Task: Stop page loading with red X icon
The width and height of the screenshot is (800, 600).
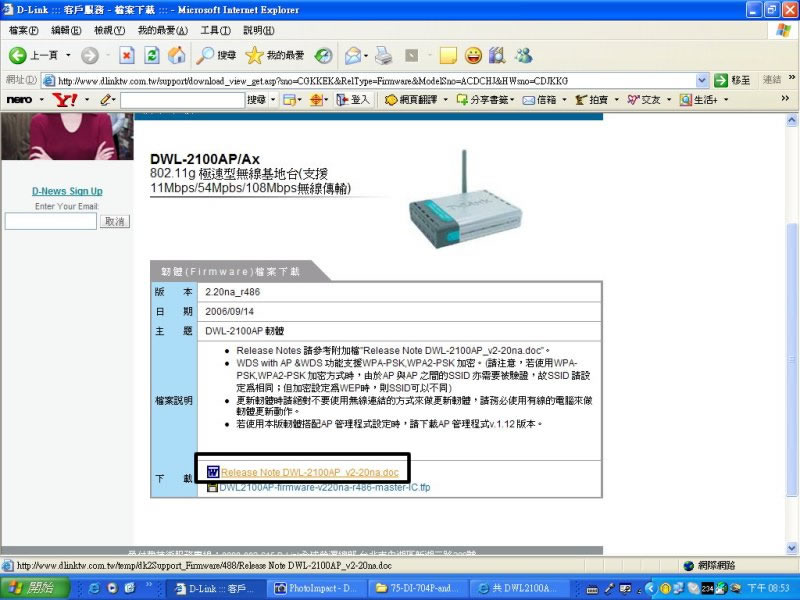Action: pos(127,55)
